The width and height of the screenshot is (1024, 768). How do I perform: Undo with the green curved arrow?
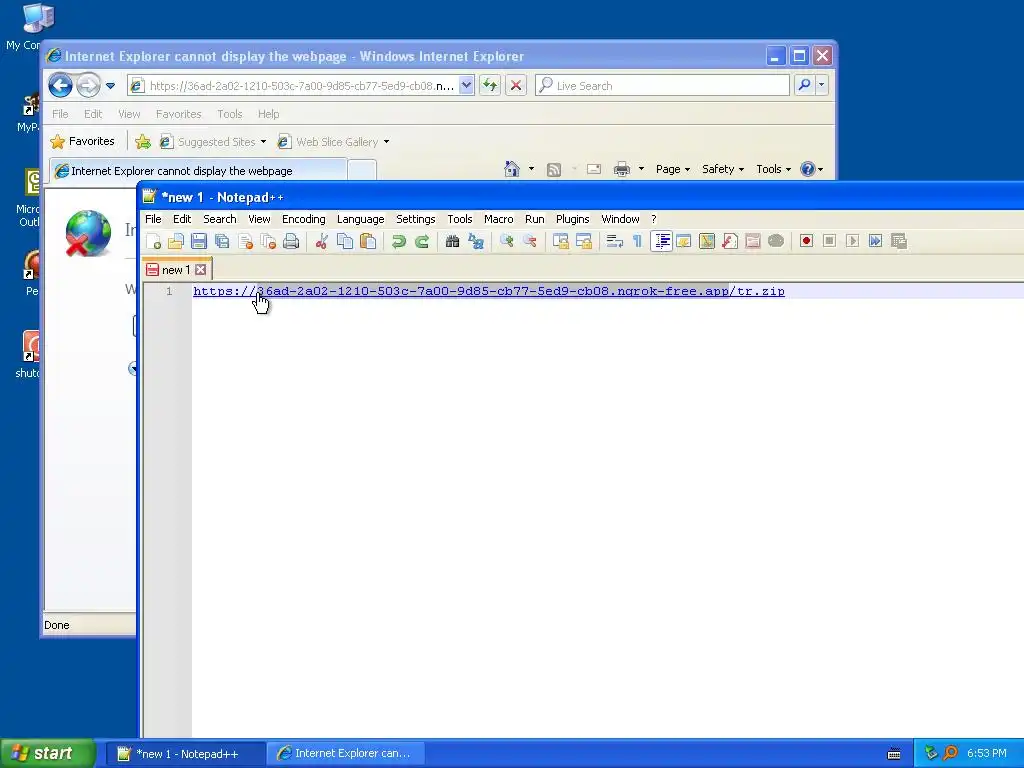[x=398, y=242]
